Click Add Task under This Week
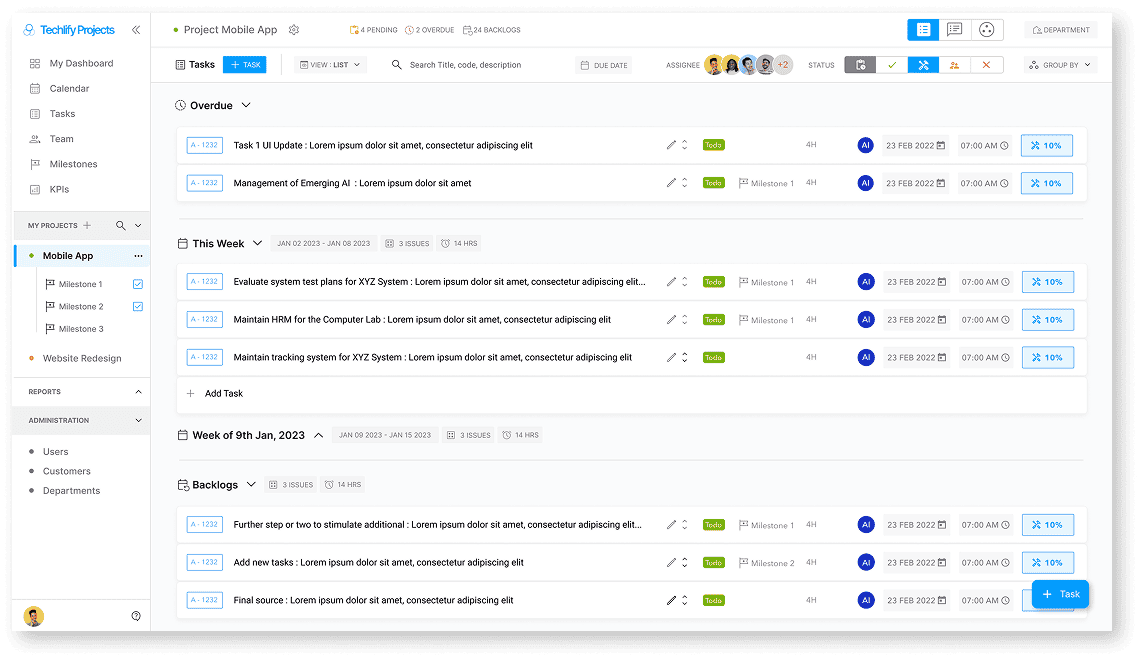Image resolution: width=1140 pixels, height=659 pixels. (x=223, y=394)
